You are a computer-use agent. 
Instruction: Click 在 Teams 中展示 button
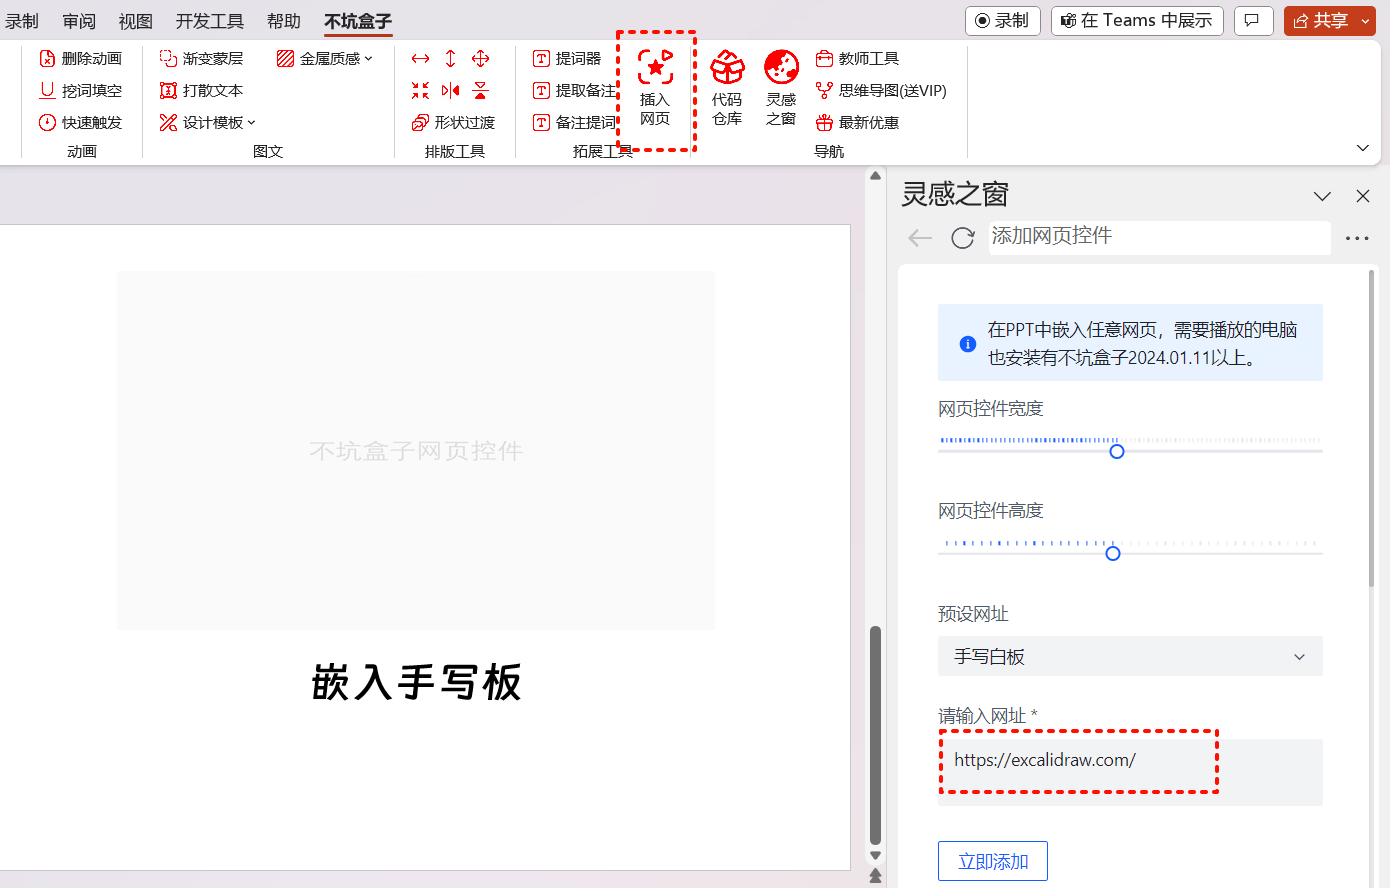1137,20
